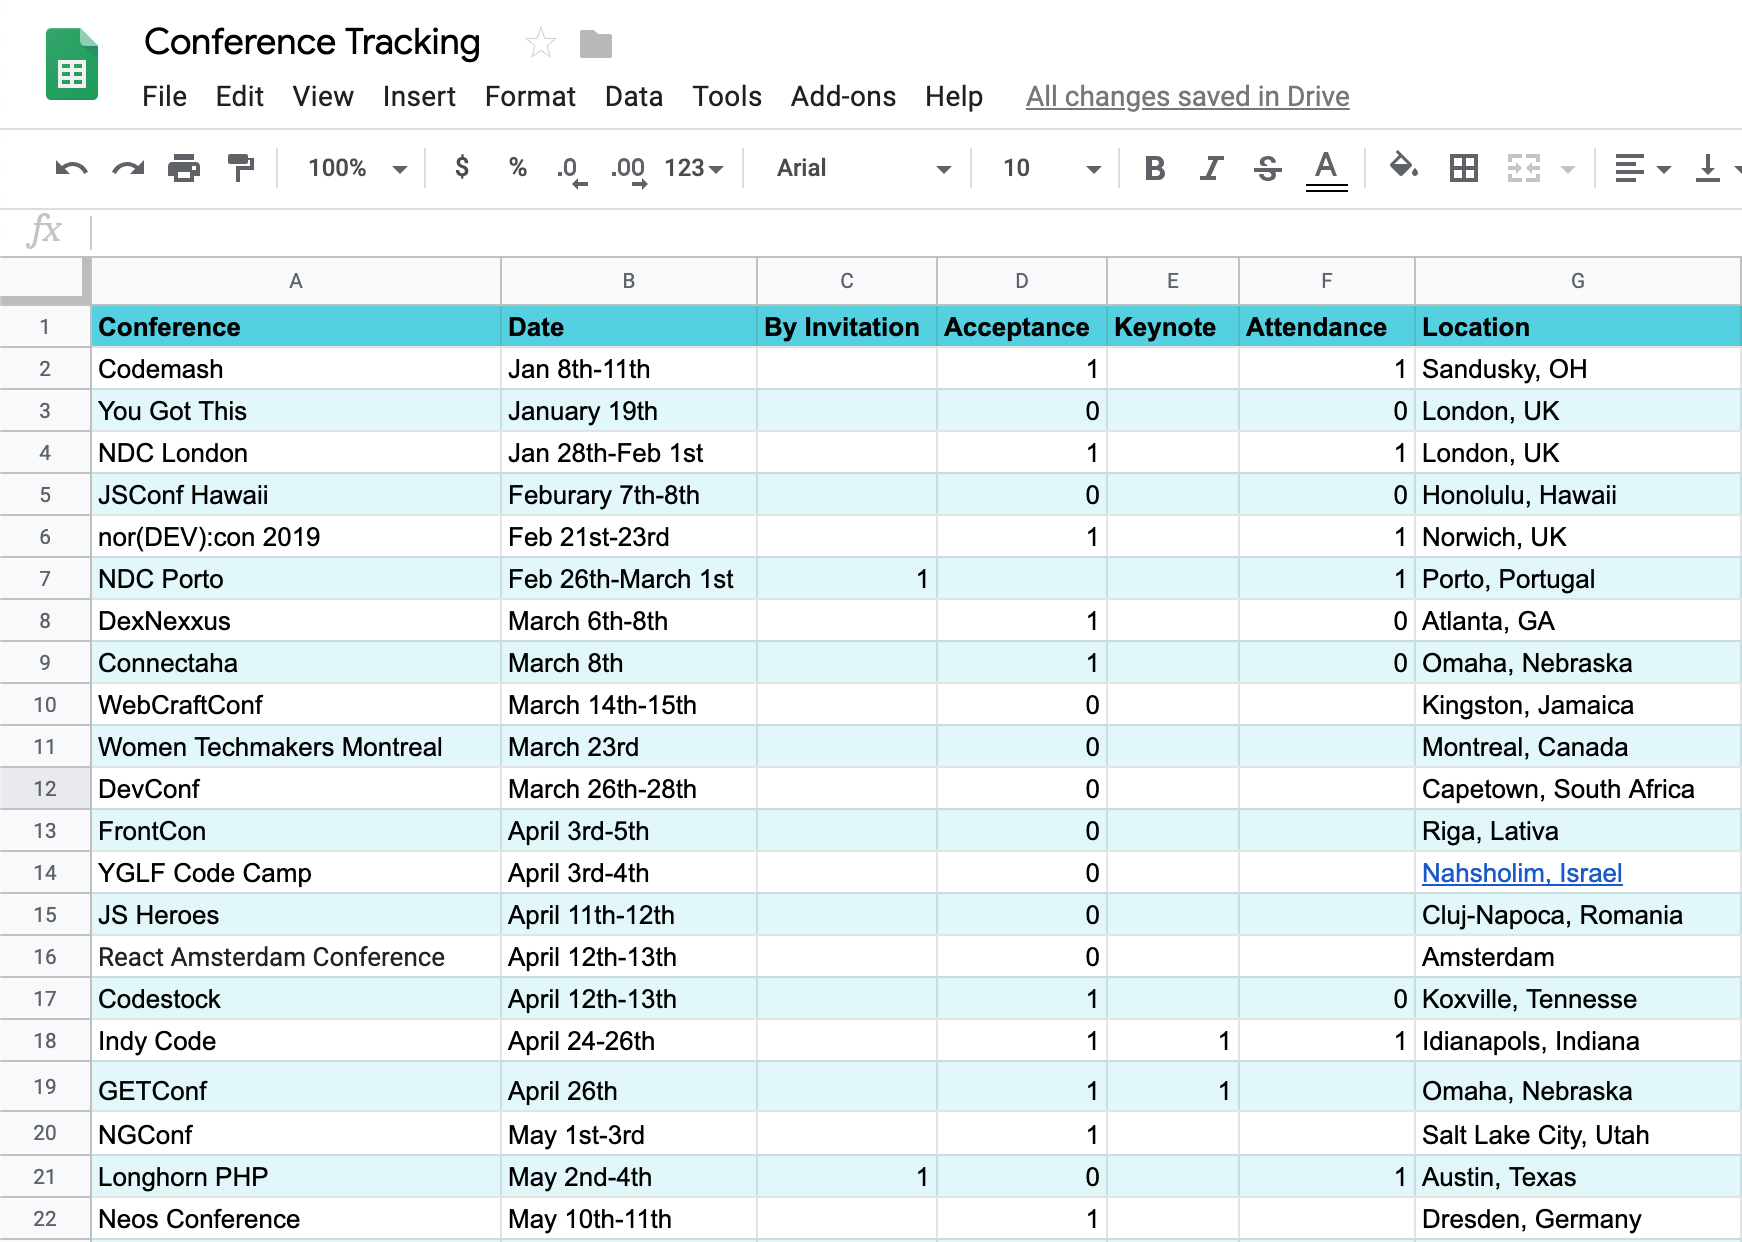Select the By Invitation header cell
Image resolution: width=1742 pixels, height=1242 pixels.
tap(847, 327)
